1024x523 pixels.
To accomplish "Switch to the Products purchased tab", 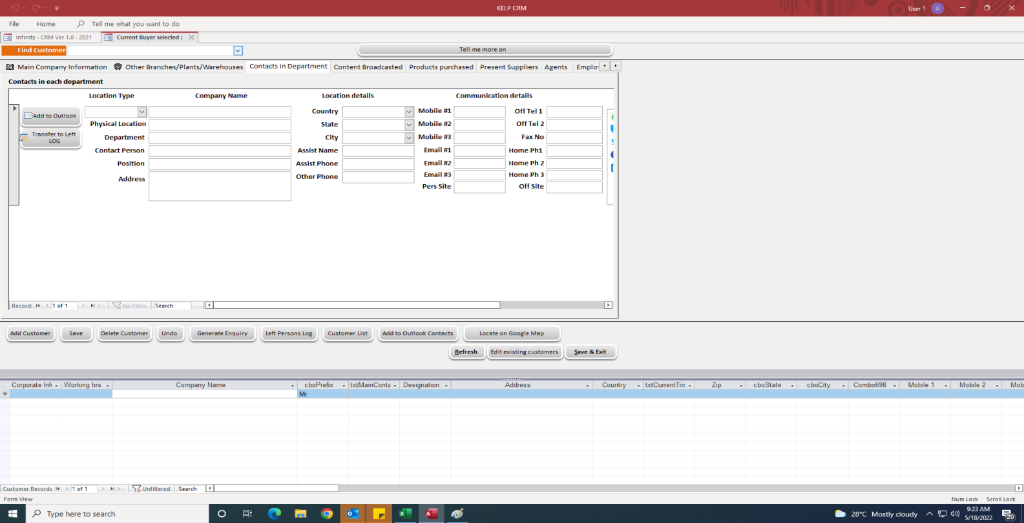I will 441,67.
